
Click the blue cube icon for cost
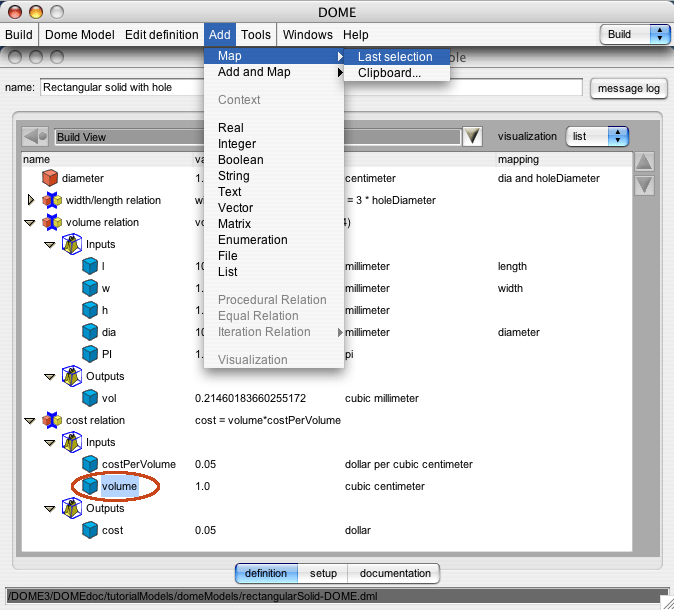[x=90, y=530]
